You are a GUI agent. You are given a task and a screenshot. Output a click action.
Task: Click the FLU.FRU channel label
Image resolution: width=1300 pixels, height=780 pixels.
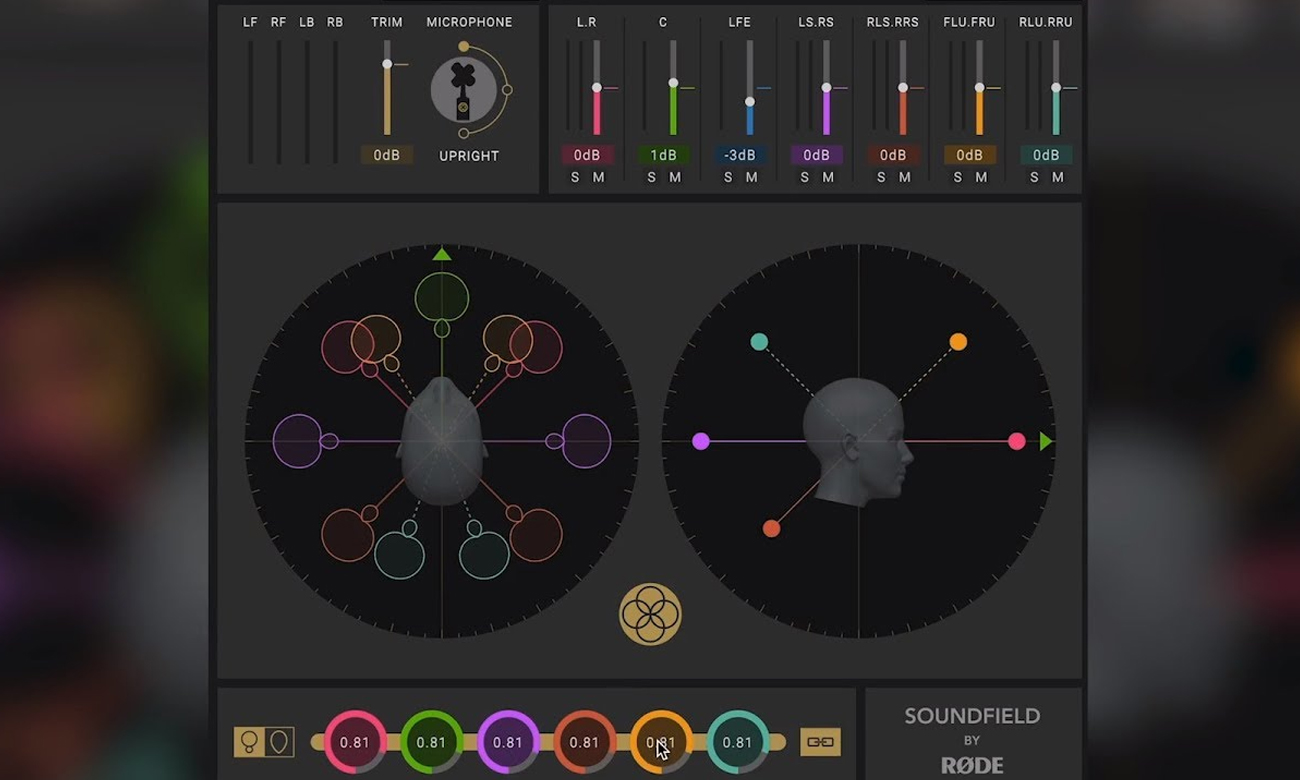(969, 22)
